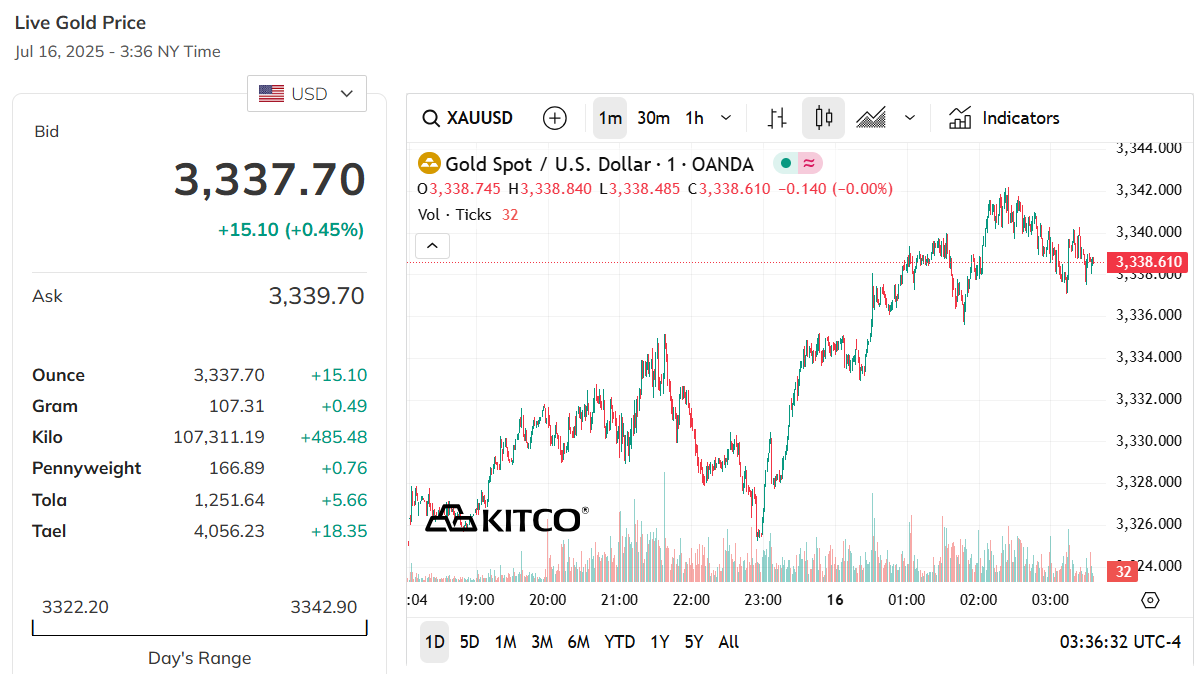Image resolution: width=1202 pixels, height=674 pixels.
Task: Click the chart settings hexagon icon
Action: coord(1150,600)
